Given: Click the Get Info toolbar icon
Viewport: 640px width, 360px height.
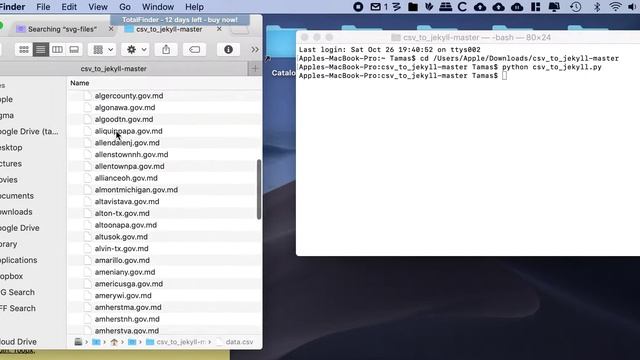Looking at the screenshot, I should coord(228,50).
